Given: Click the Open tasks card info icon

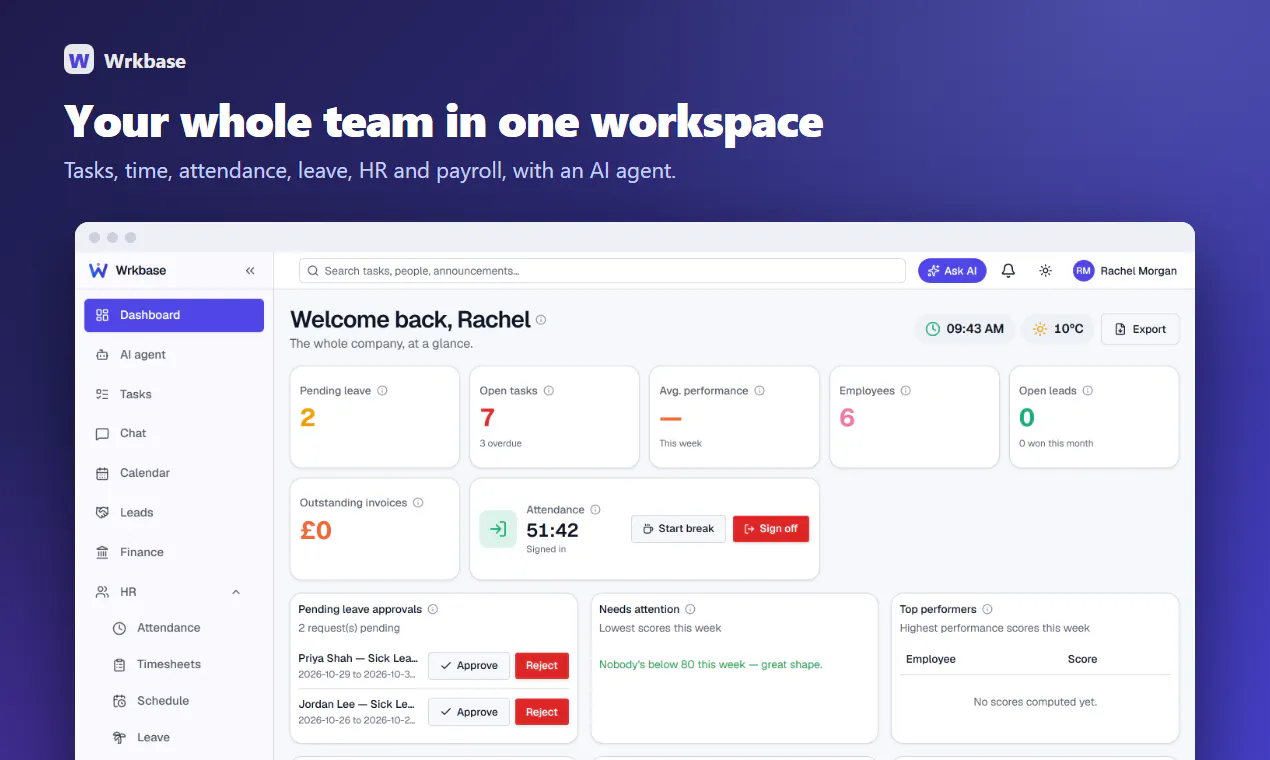Looking at the screenshot, I should [x=548, y=391].
